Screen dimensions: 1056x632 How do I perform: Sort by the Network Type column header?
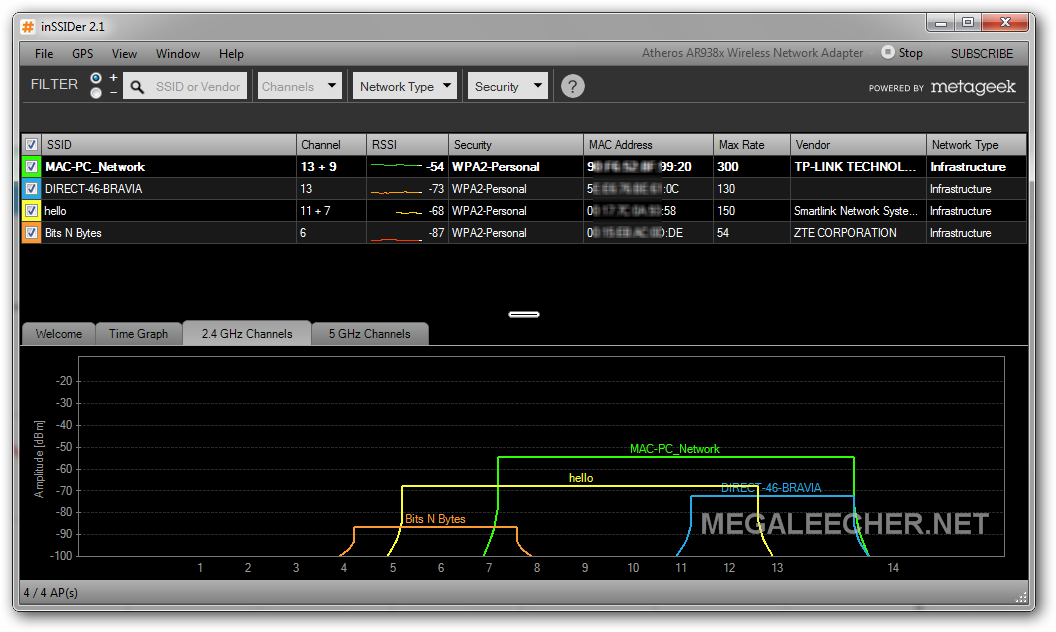point(977,145)
